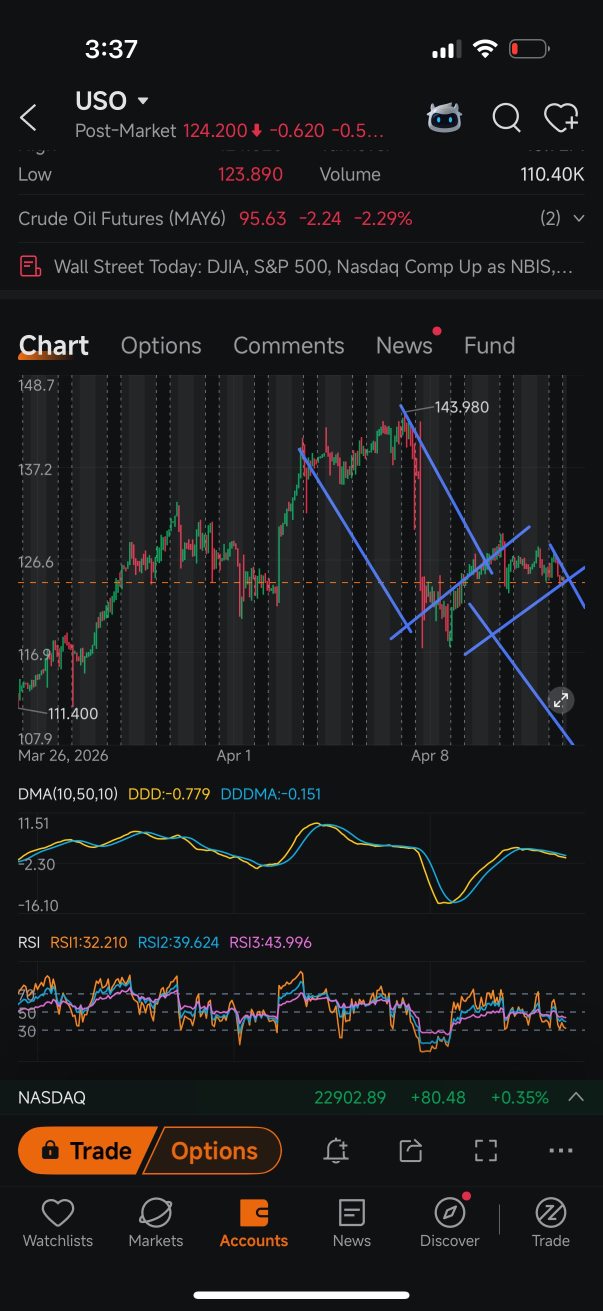This screenshot has height=1311, width=603.
Task: Go to Watchlists in bottom navigation
Action: pyautogui.click(x=58, y=1224)
